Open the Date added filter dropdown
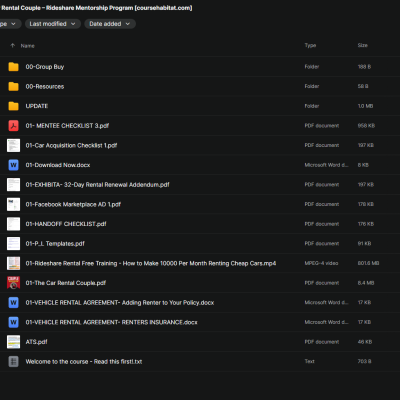Screen dimensions: 400x400 110,24
